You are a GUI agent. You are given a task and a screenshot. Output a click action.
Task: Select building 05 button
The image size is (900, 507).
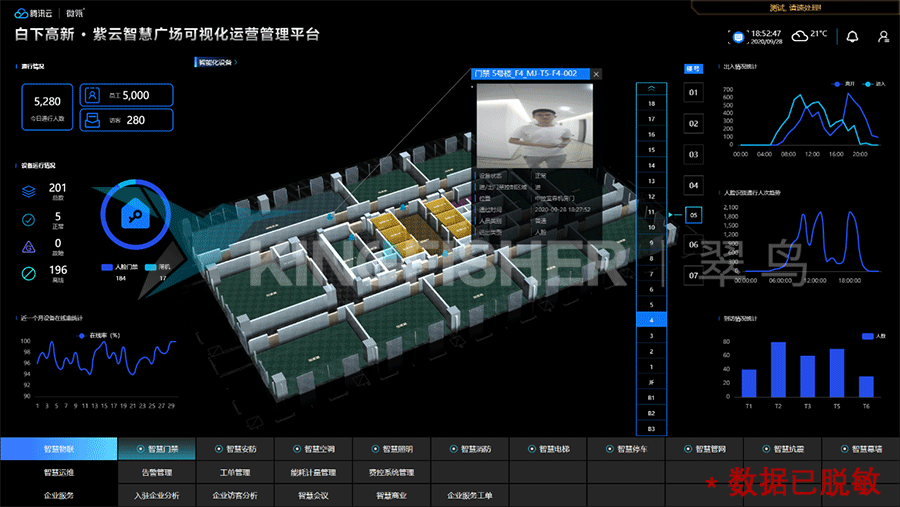(x=693, y=215)
